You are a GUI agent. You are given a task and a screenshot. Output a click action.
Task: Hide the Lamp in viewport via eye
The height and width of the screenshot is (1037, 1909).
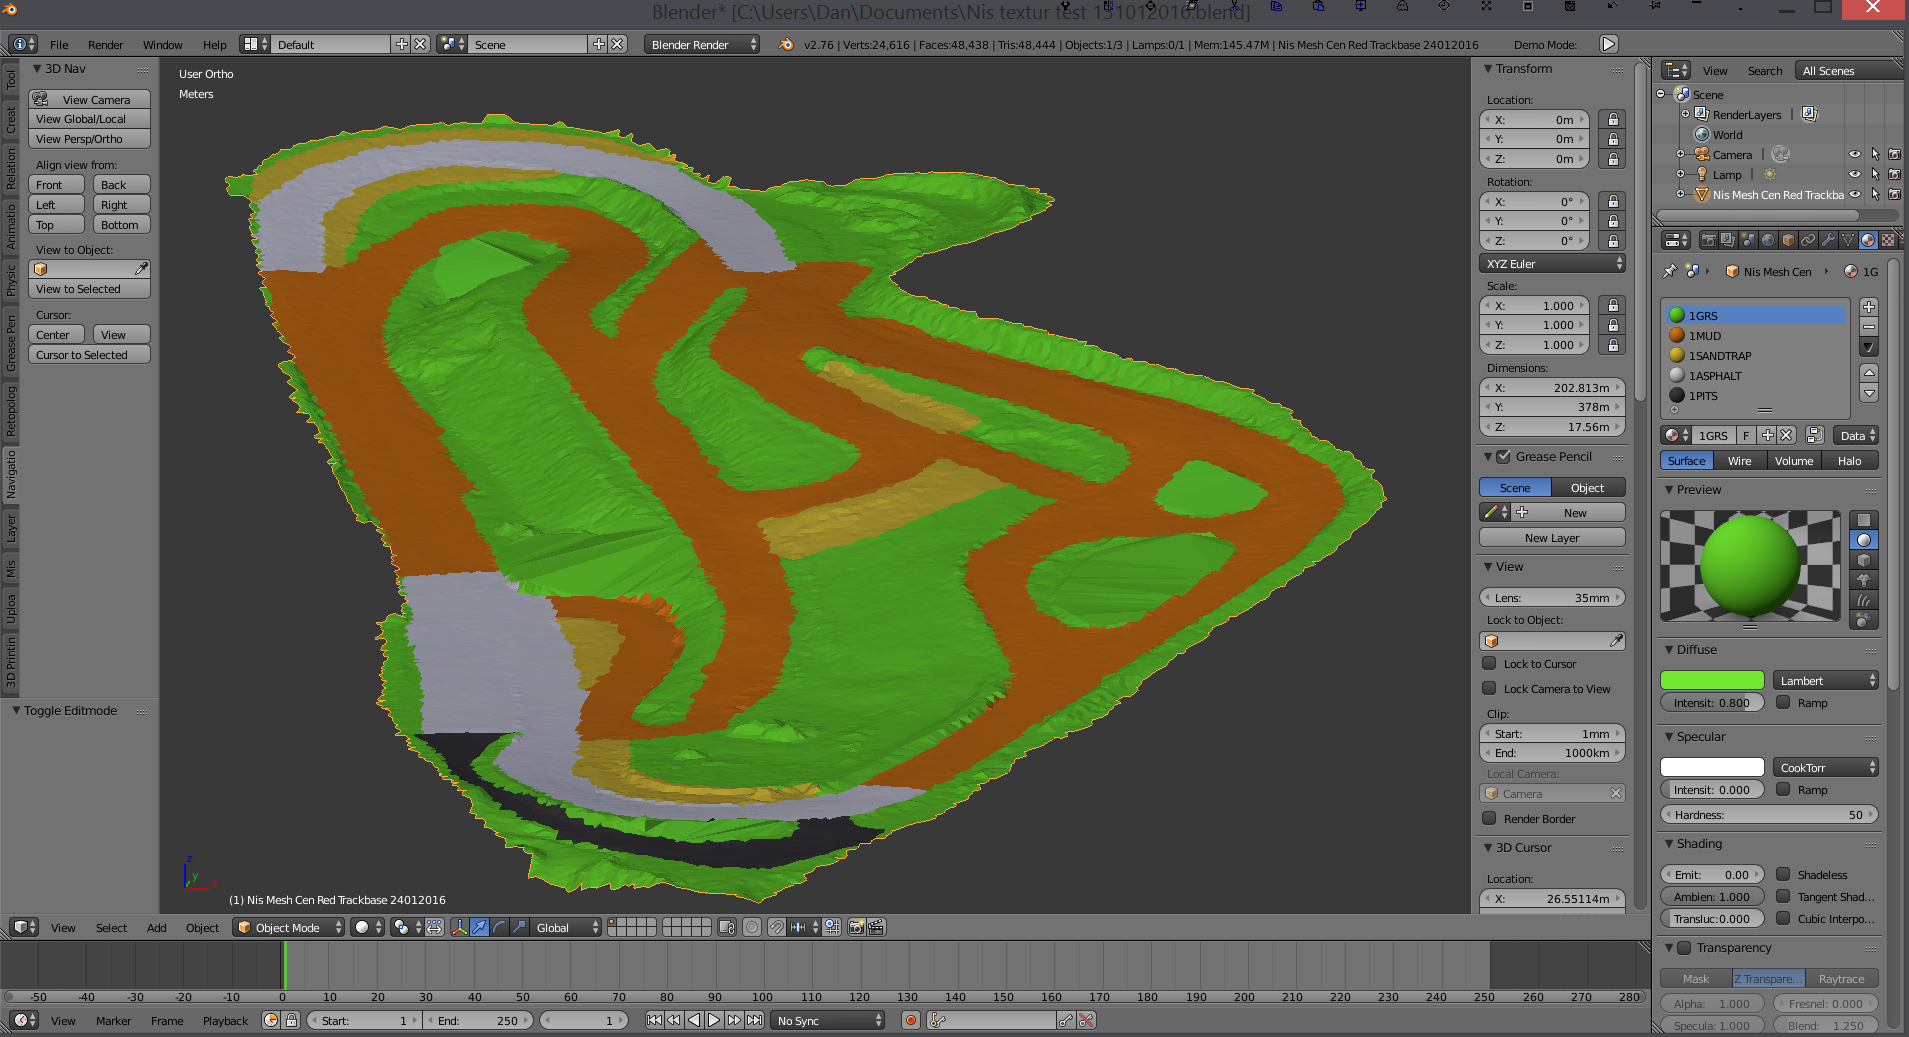click(1855, 174)
